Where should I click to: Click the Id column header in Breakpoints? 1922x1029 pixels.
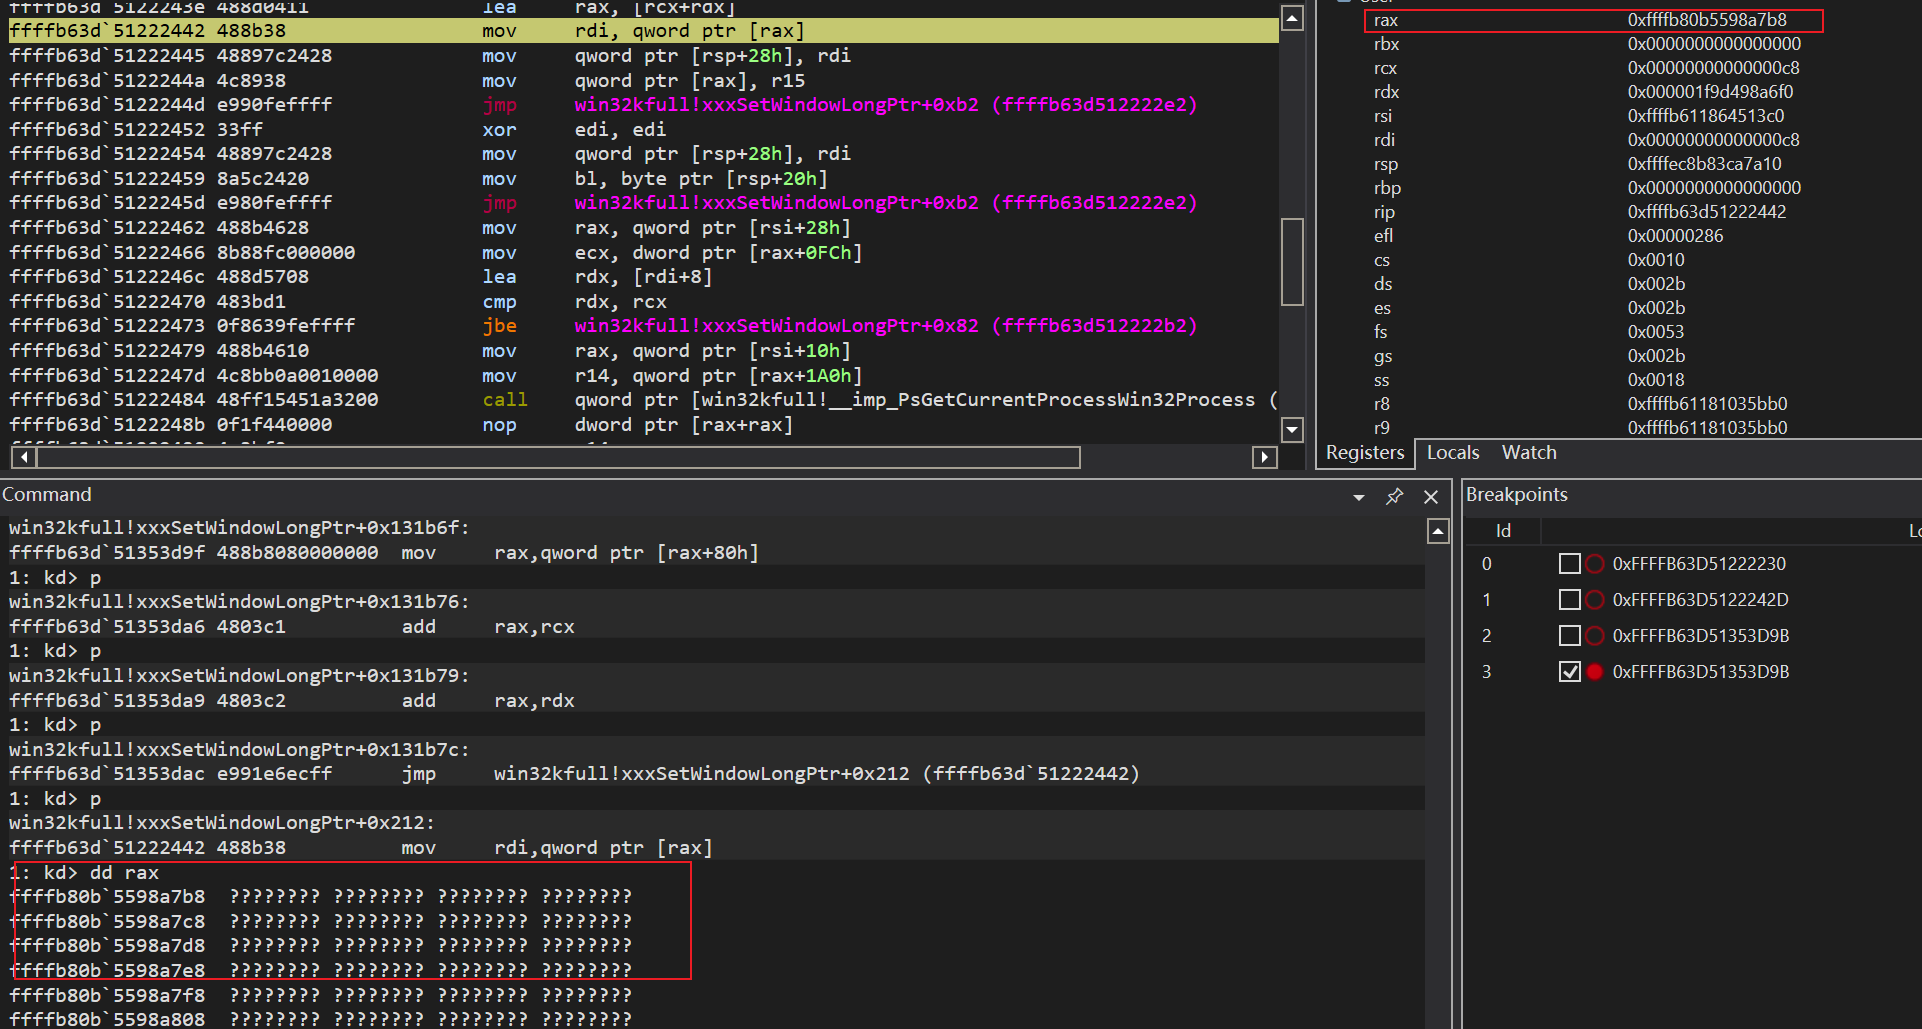[x=1503, y=531]
